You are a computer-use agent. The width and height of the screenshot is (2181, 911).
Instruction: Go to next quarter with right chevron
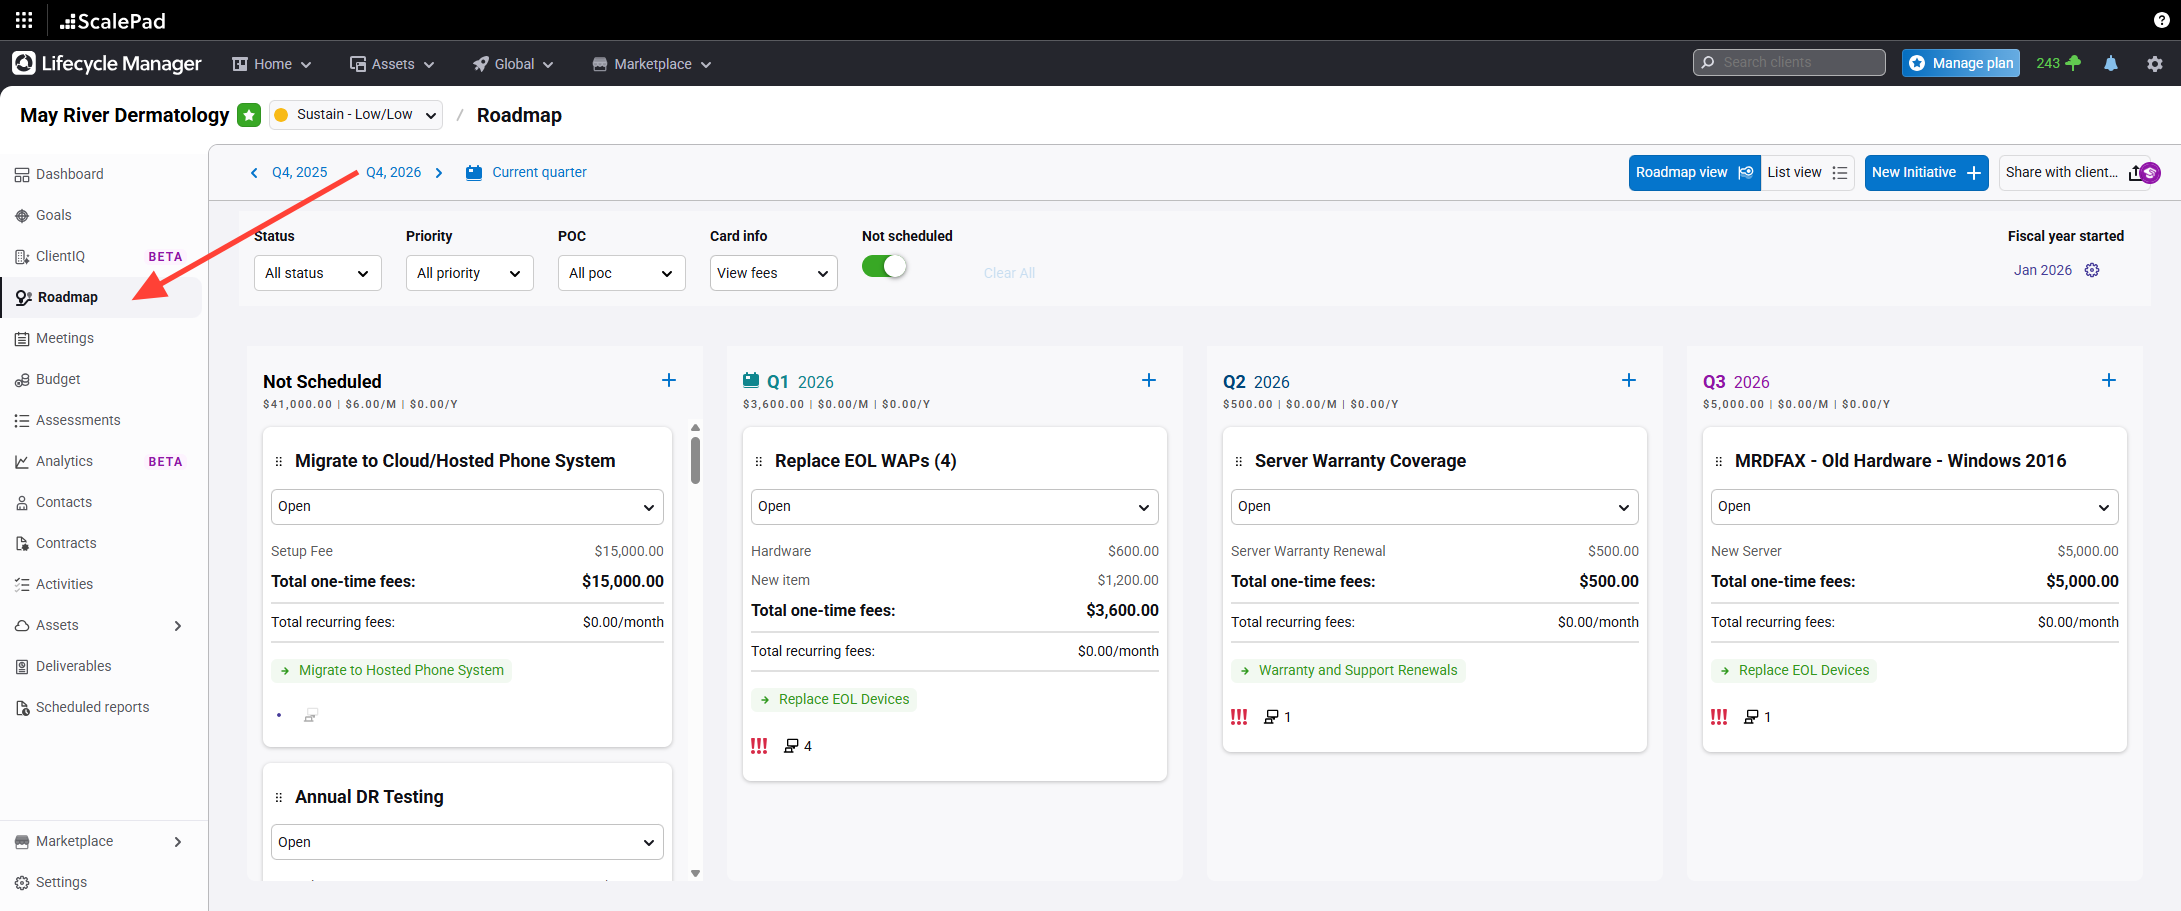[x=439, y=173]
